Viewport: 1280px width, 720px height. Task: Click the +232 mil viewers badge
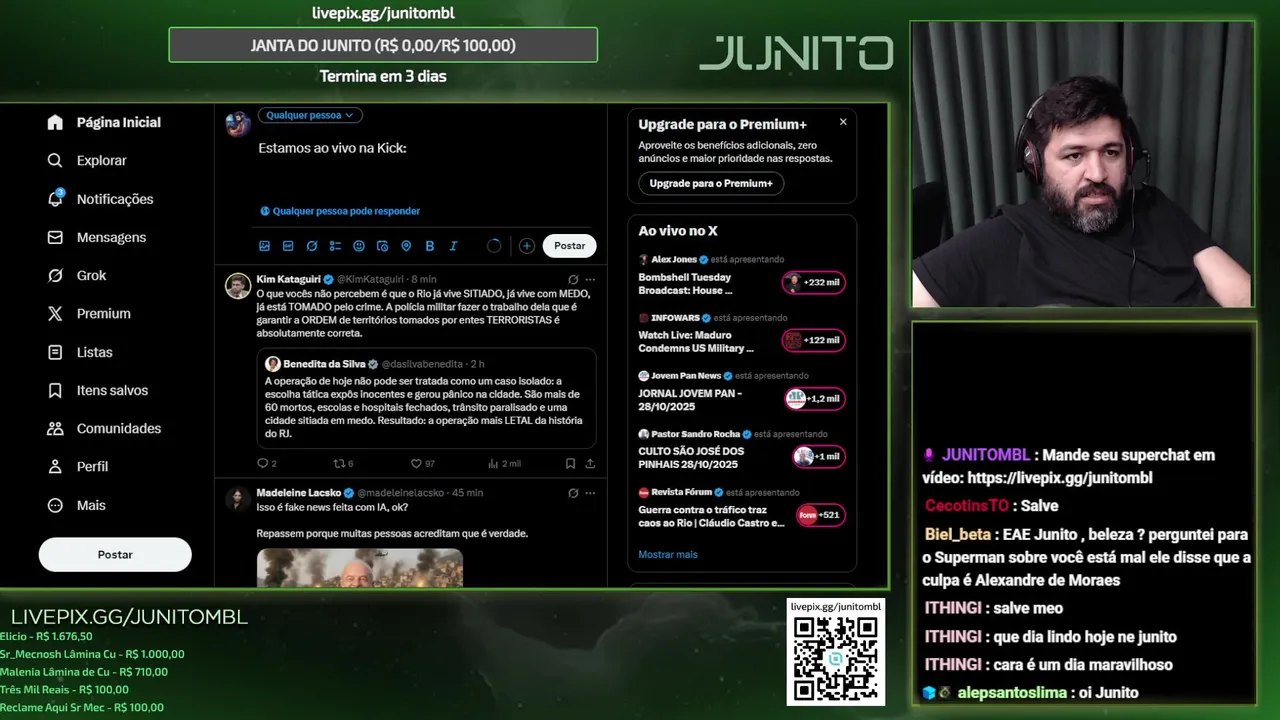(x=814, y=283)
